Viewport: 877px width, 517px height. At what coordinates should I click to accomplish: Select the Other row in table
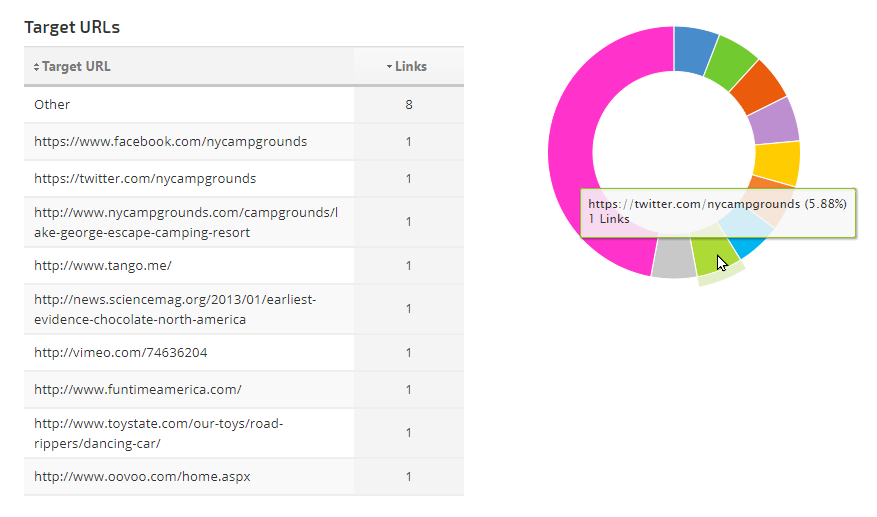pyautogui.click(x=52, y=104)
